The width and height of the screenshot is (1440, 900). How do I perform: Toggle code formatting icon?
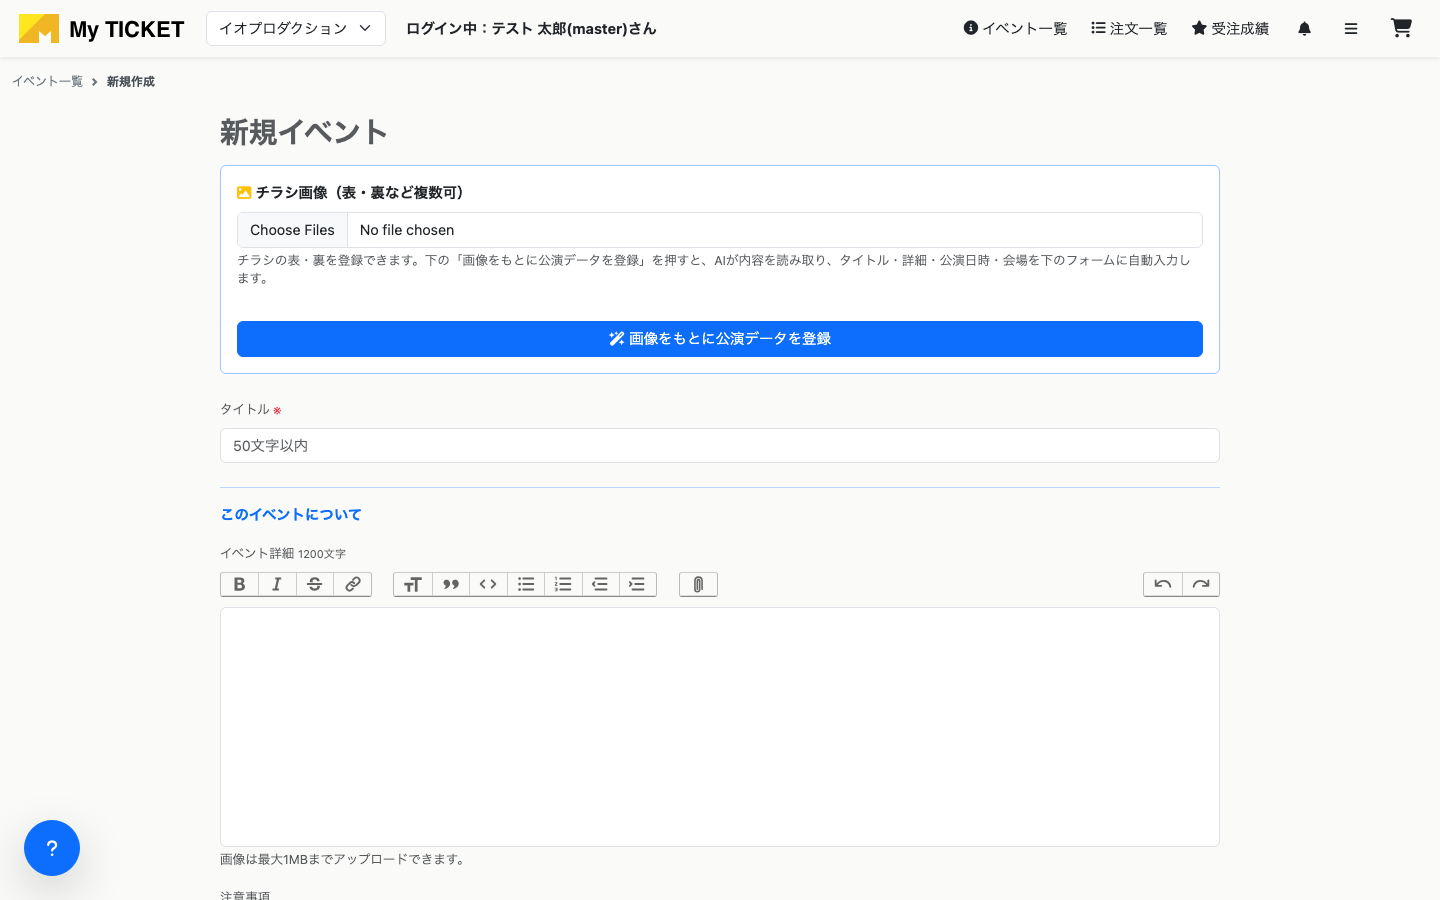tap(488, 584)
